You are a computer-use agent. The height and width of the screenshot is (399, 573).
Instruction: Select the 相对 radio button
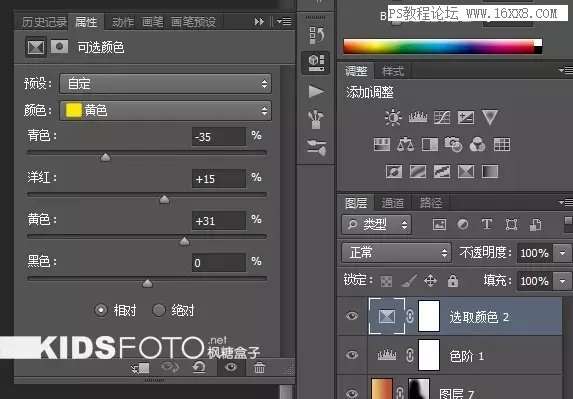tap(100, 310)
